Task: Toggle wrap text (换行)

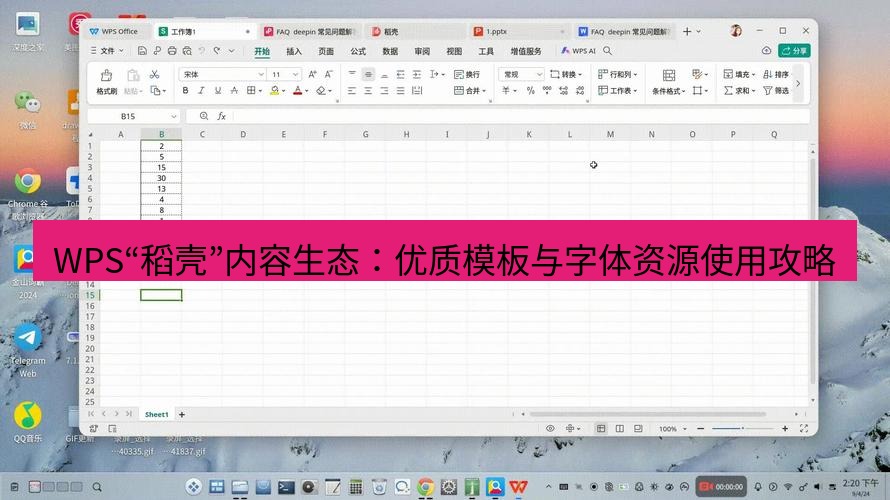Action: click(x=467, y=74)
